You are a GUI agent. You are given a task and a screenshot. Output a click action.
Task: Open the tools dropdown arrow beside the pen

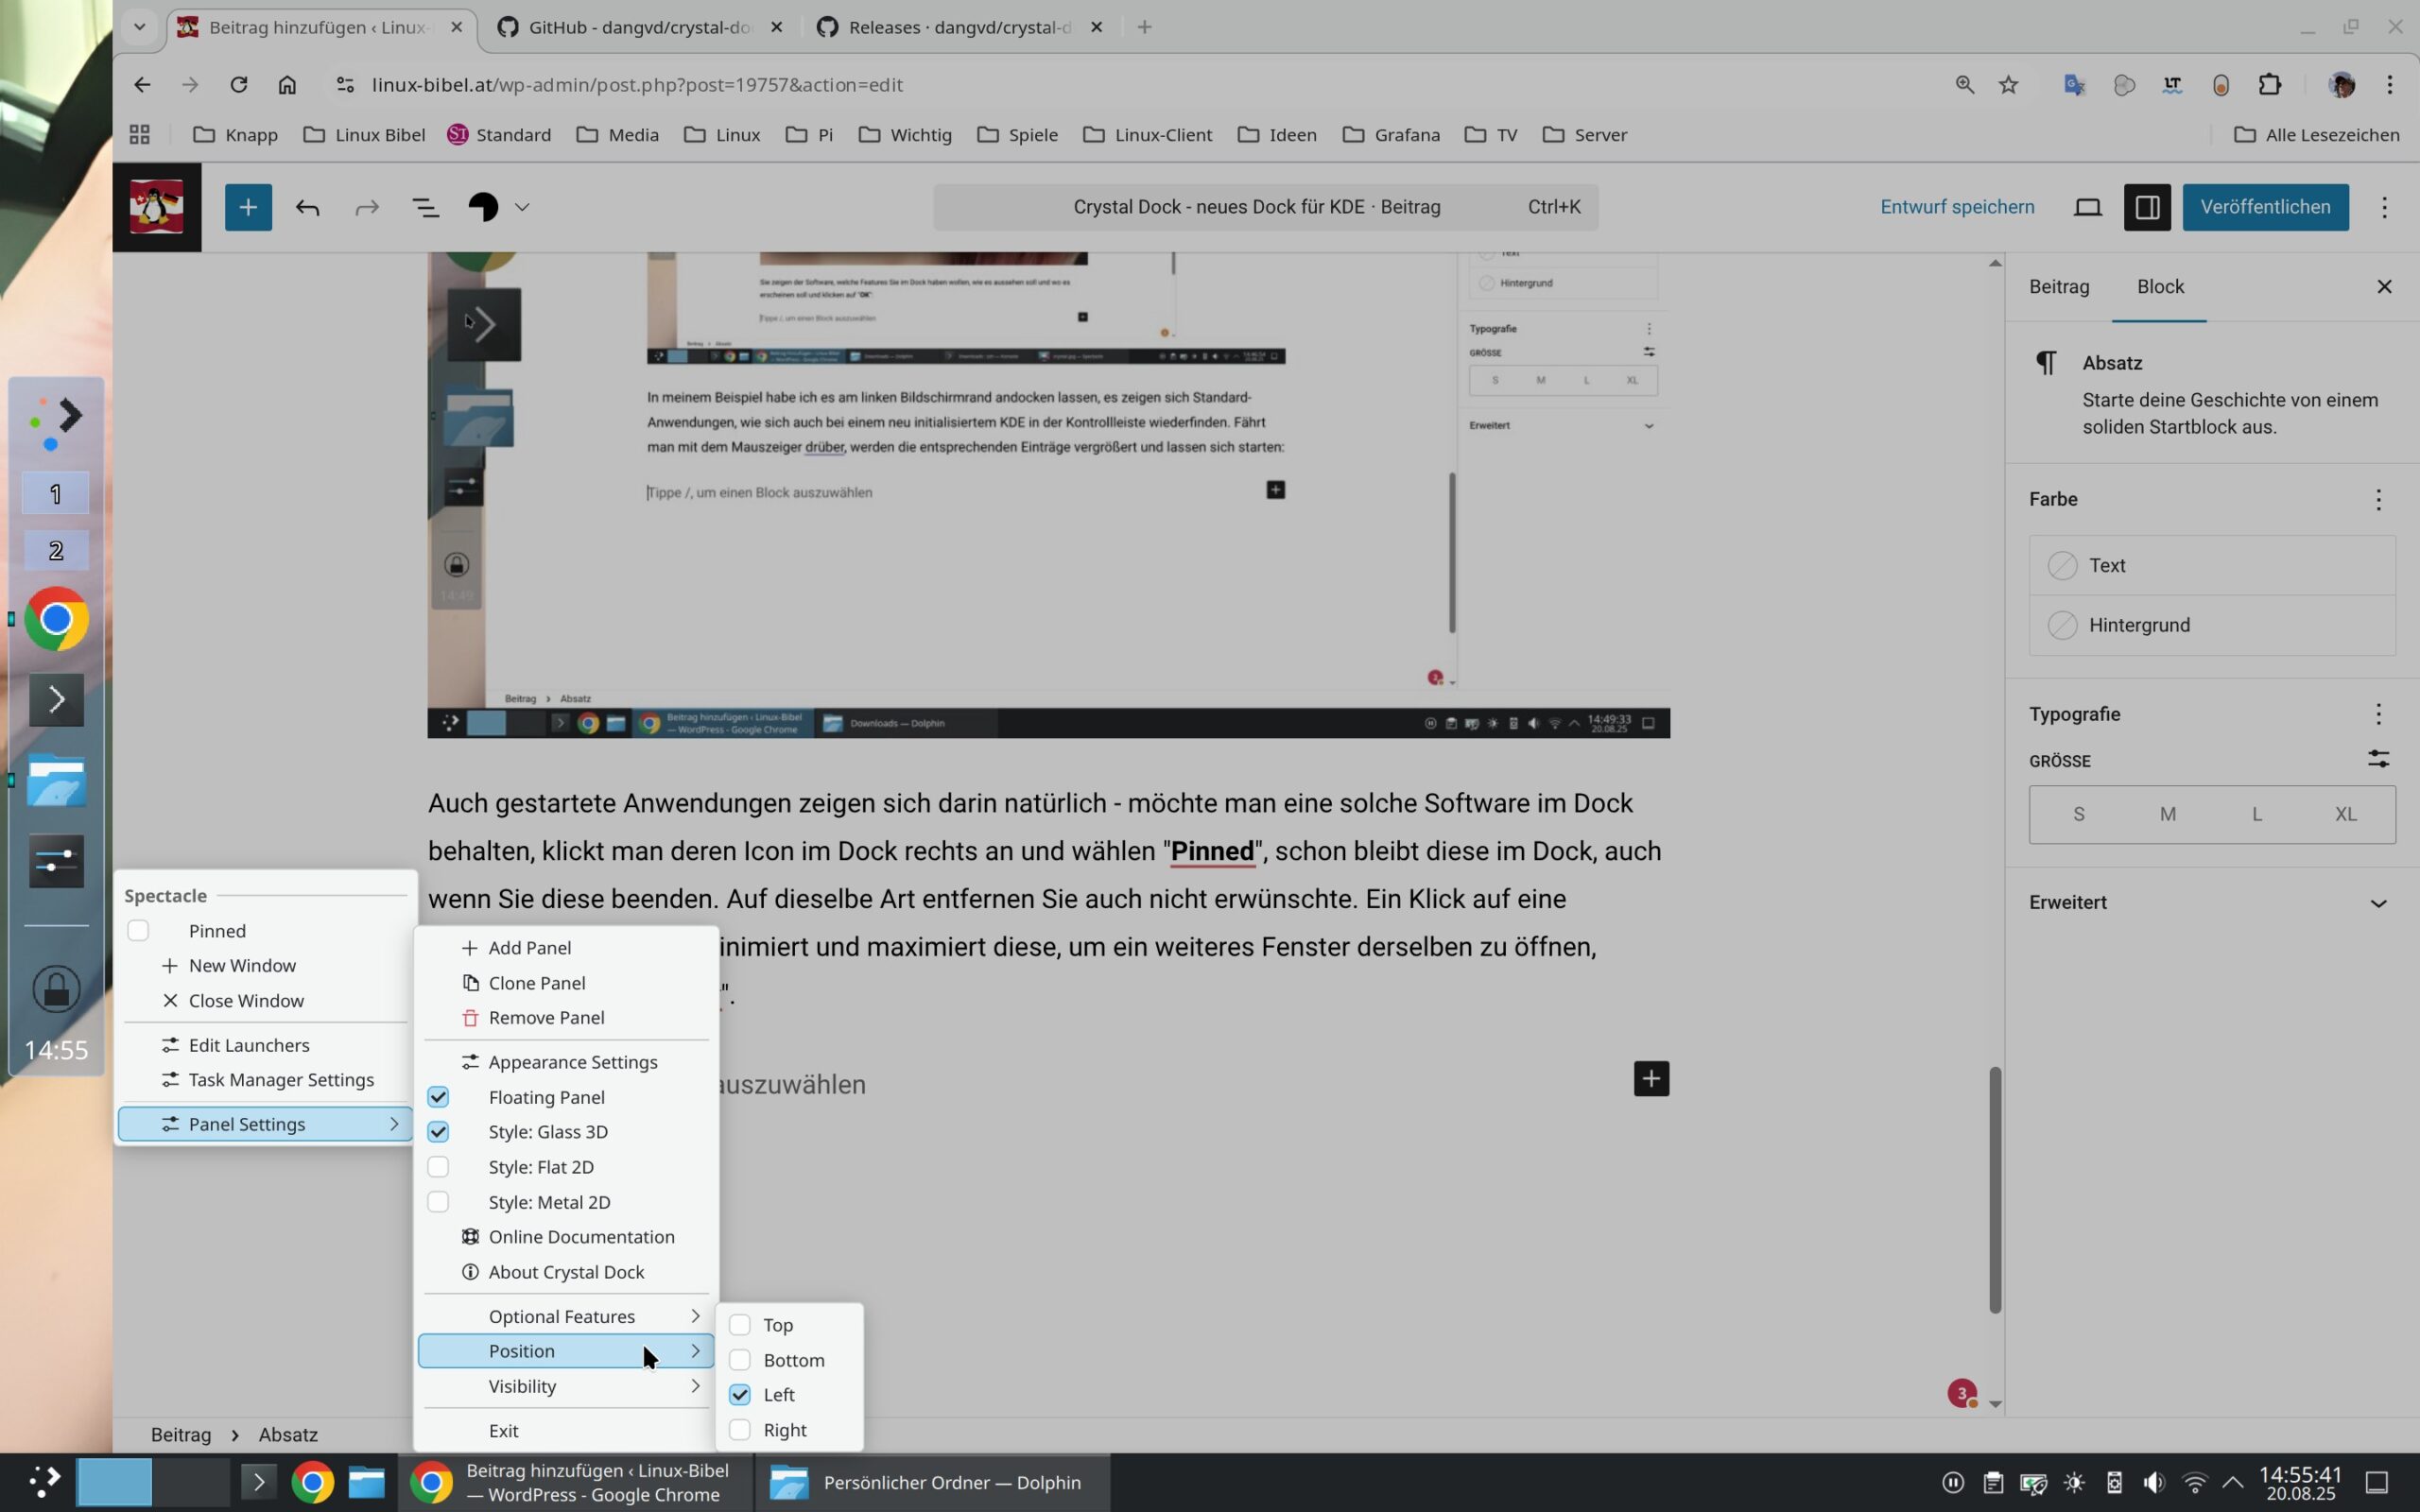[x=522, y=207]
